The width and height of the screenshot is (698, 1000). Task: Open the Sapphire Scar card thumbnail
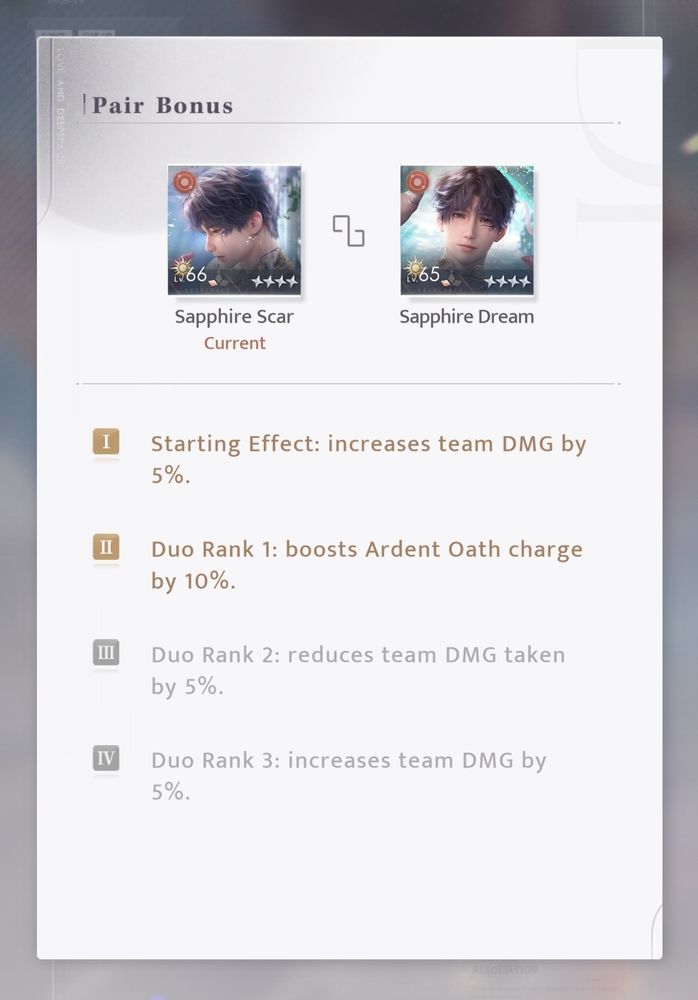(x=234, y=230)
